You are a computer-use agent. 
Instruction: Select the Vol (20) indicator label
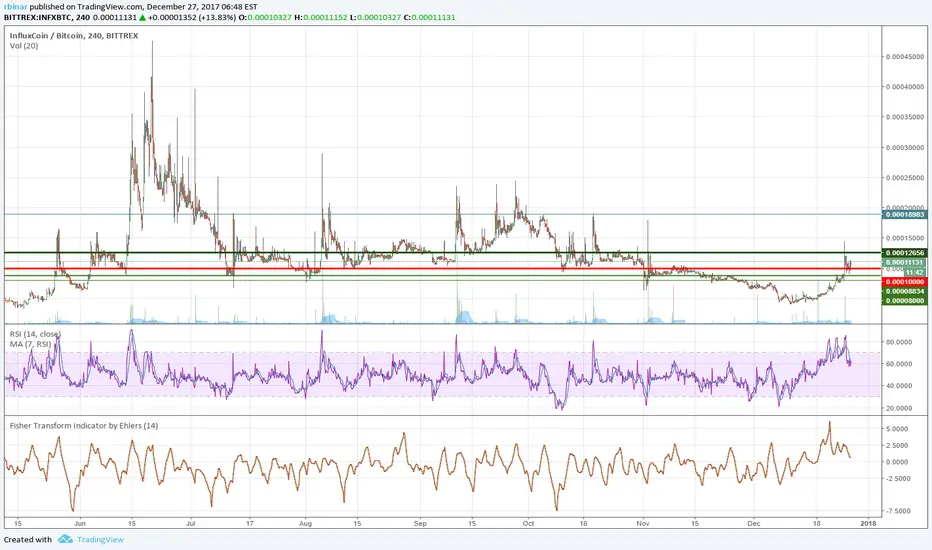(x=24, y=46)
